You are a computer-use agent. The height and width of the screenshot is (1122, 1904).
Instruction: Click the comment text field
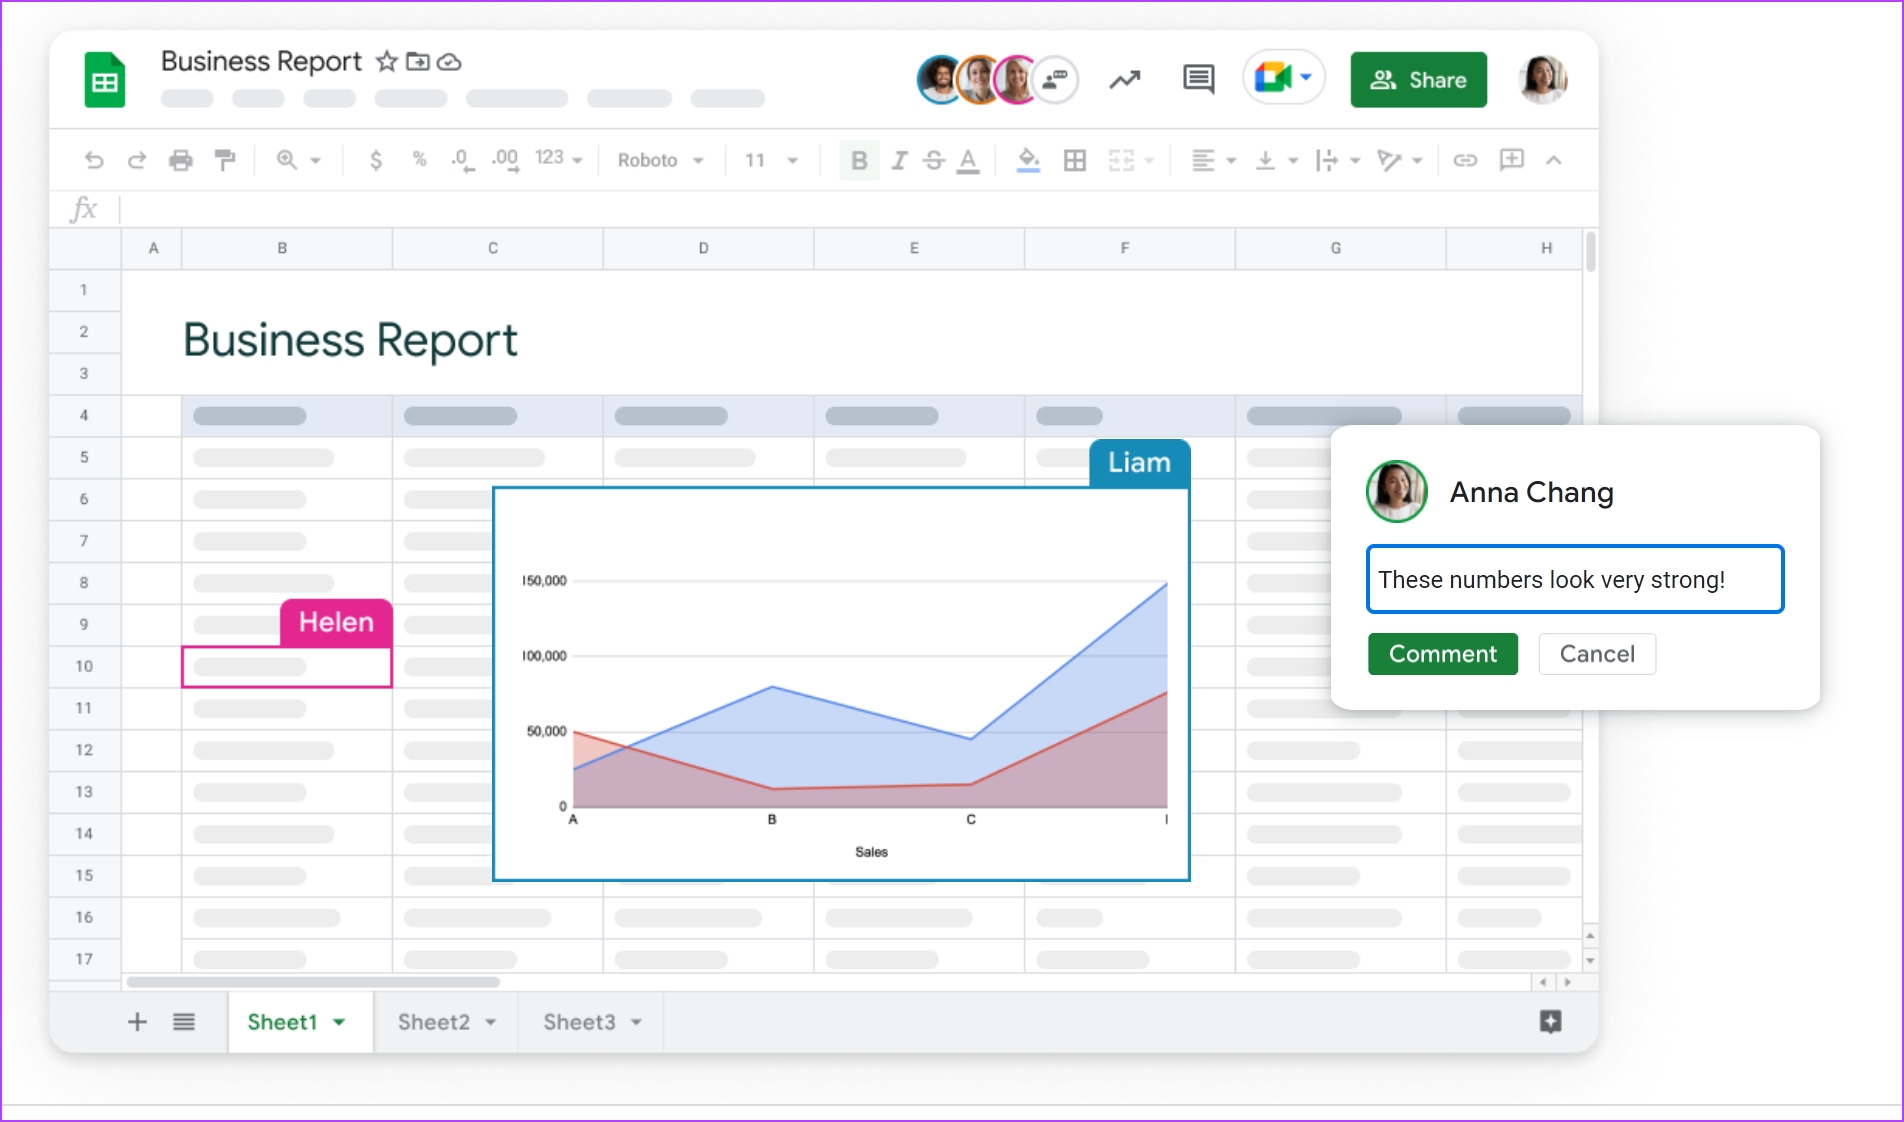pos(1575,579)
